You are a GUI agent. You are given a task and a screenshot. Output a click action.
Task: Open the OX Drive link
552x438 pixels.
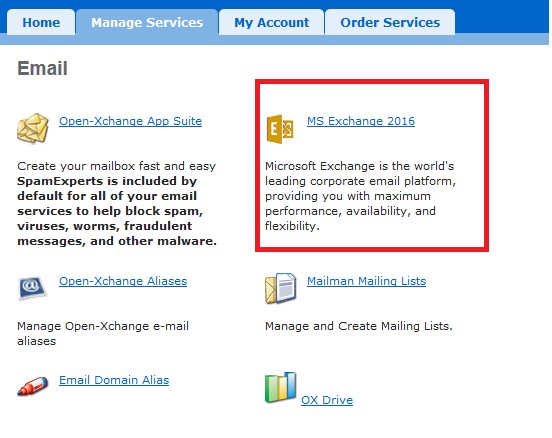click(x=327, y=400)
